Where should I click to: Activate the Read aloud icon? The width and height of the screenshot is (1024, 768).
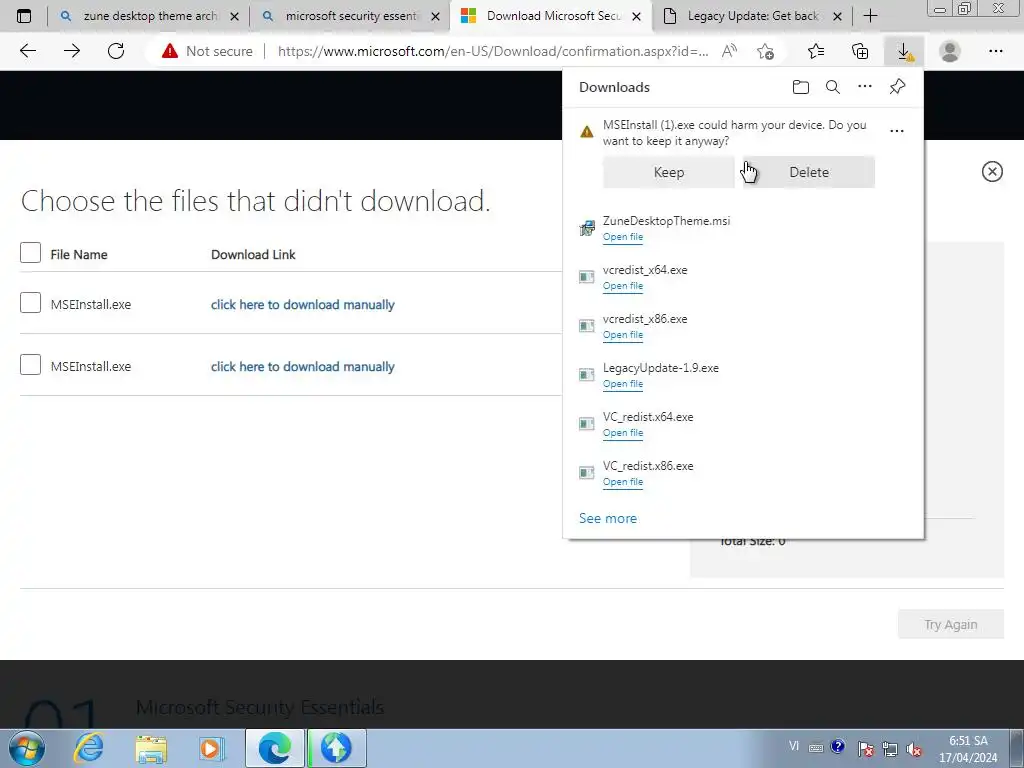[x=729, y=51]
